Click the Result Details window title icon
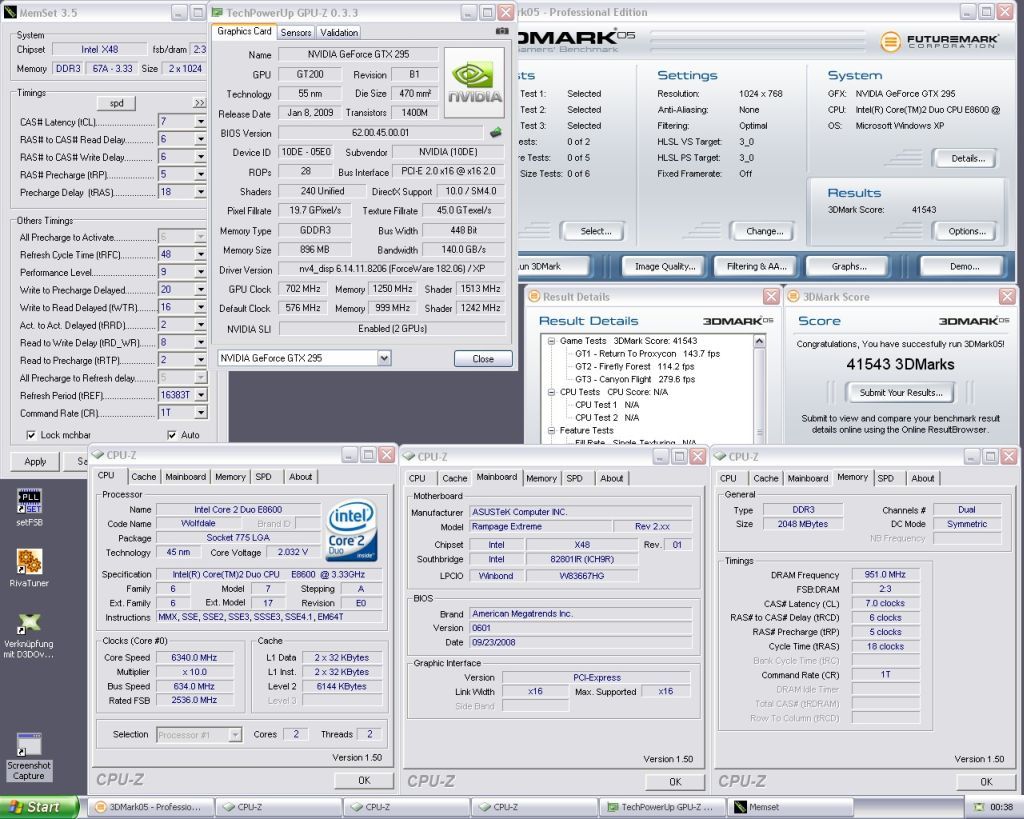This screenshot has height=819, width=1024. click(534, 297)
